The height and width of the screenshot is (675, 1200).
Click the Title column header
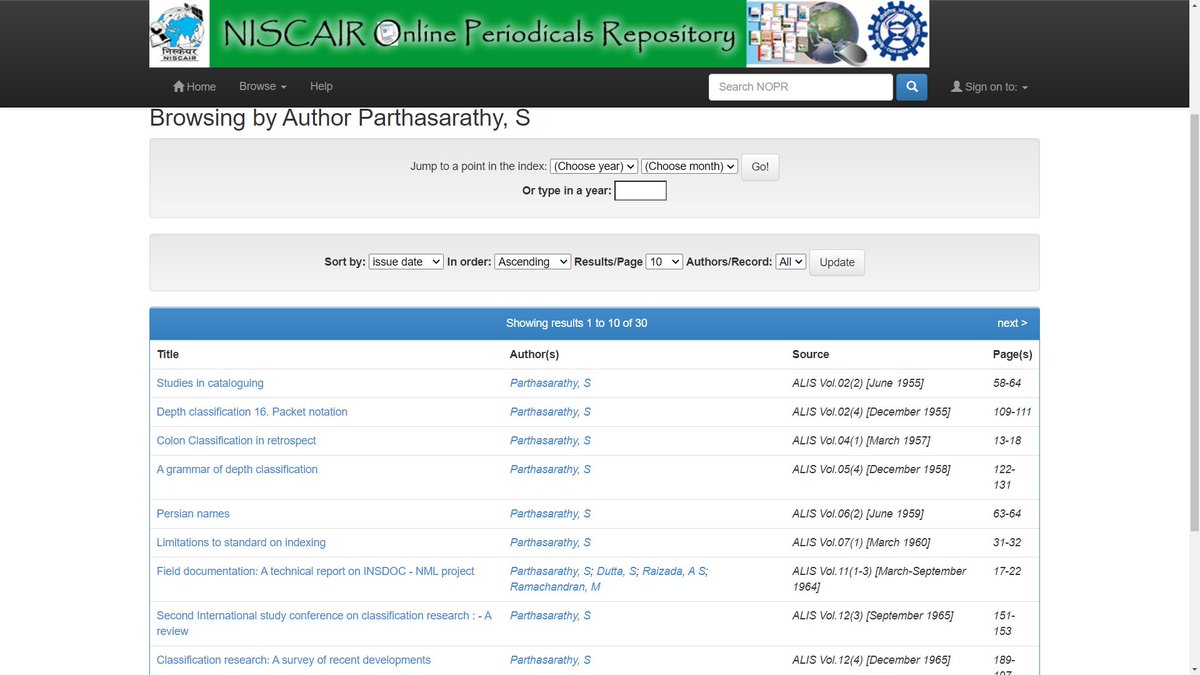pos(168,354)
